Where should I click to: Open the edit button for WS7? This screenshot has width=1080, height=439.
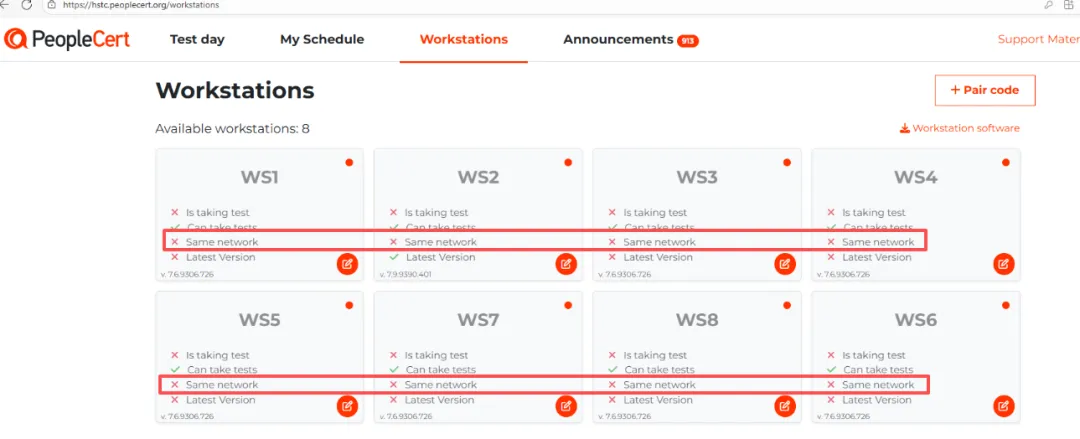[566, 406]
